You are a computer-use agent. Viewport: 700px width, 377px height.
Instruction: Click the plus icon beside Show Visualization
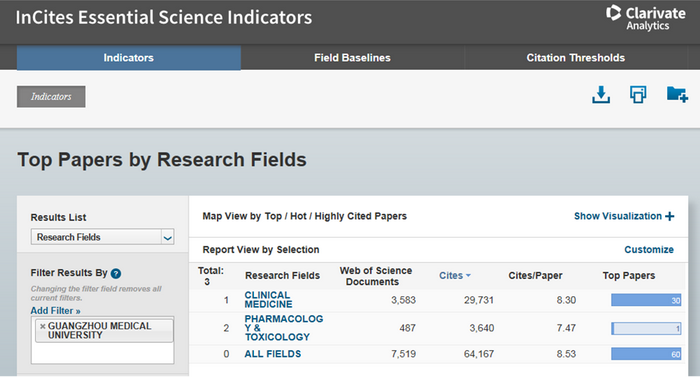tap(669, 216)
